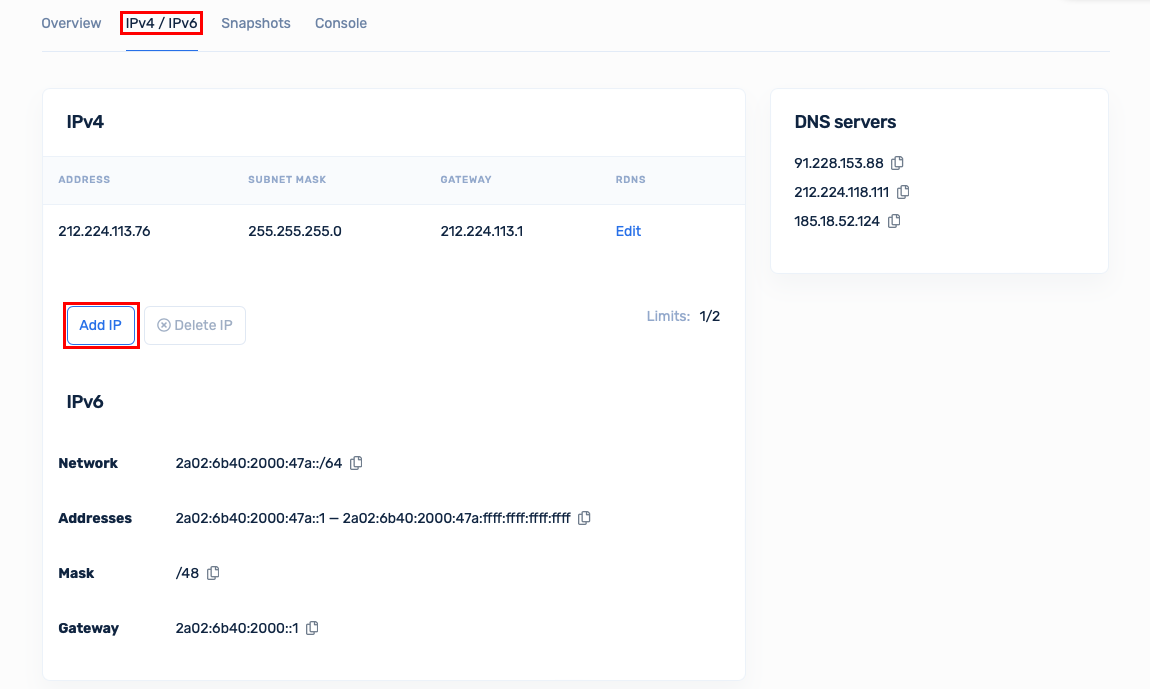The height and width of the screenshot is (689, 1150).
Task: Click the Delete IP button
Action: 195,325
